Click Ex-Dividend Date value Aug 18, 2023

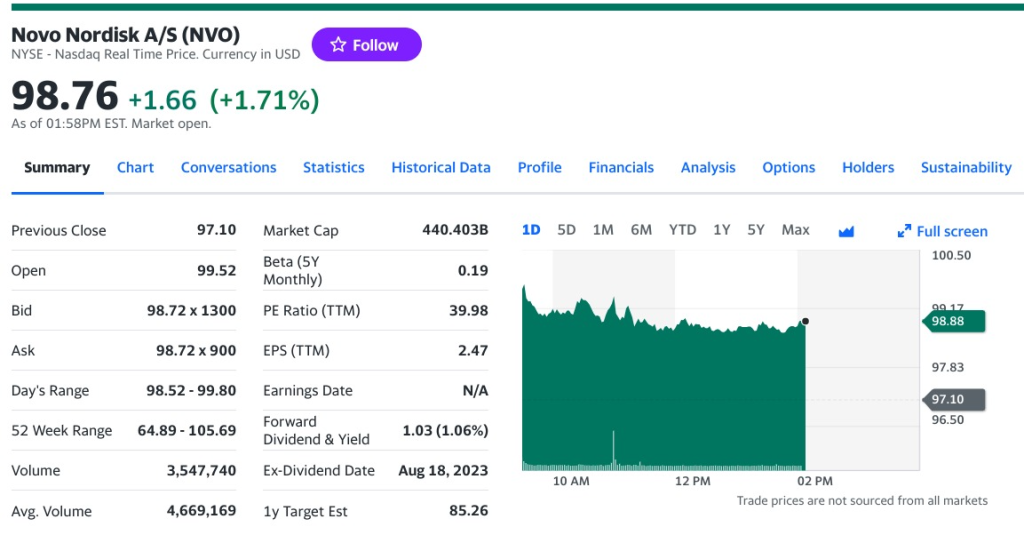pos(443,470)
